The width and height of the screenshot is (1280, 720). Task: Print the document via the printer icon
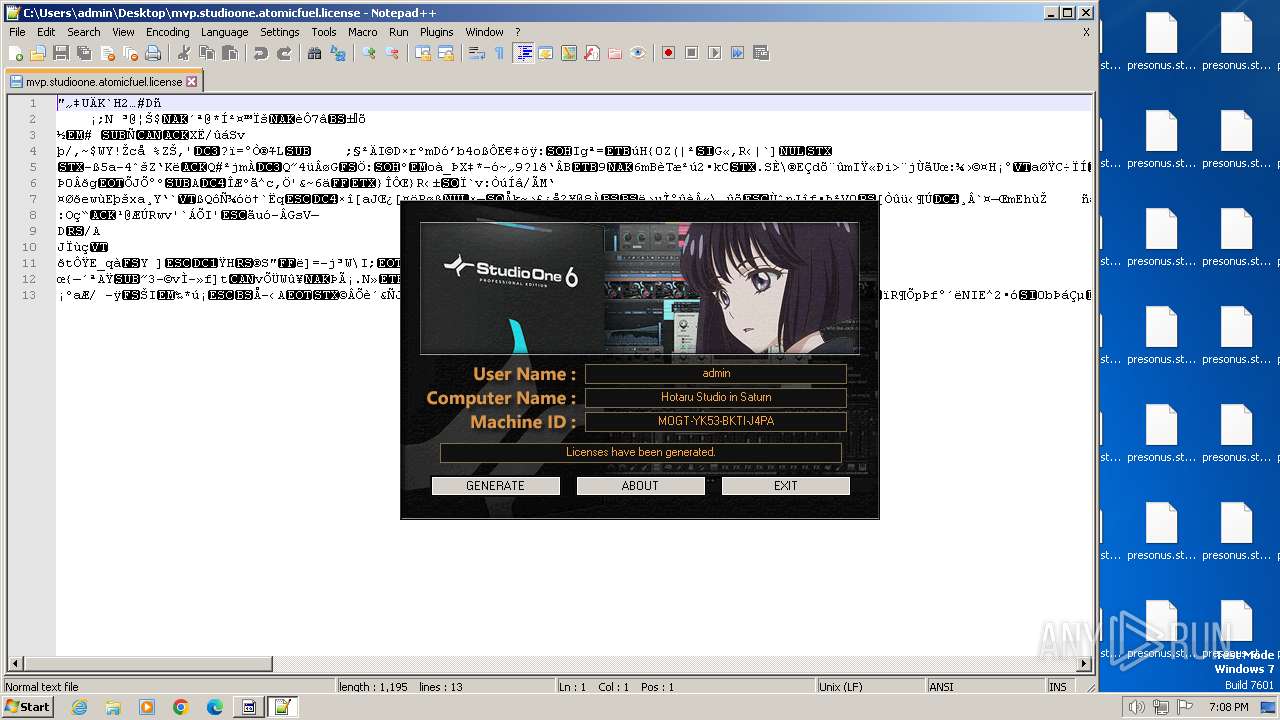point(153,53)
